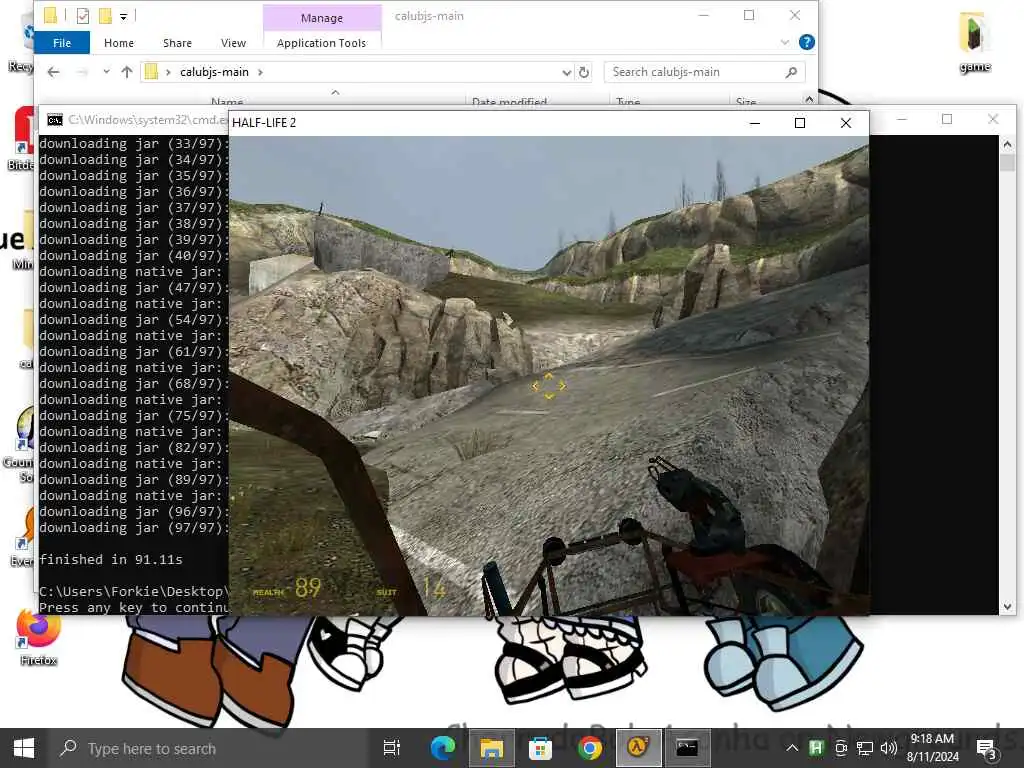Screen dimensions: 1024x768
Task: Select the Application Tools tab
Action: tap(321, 43)
